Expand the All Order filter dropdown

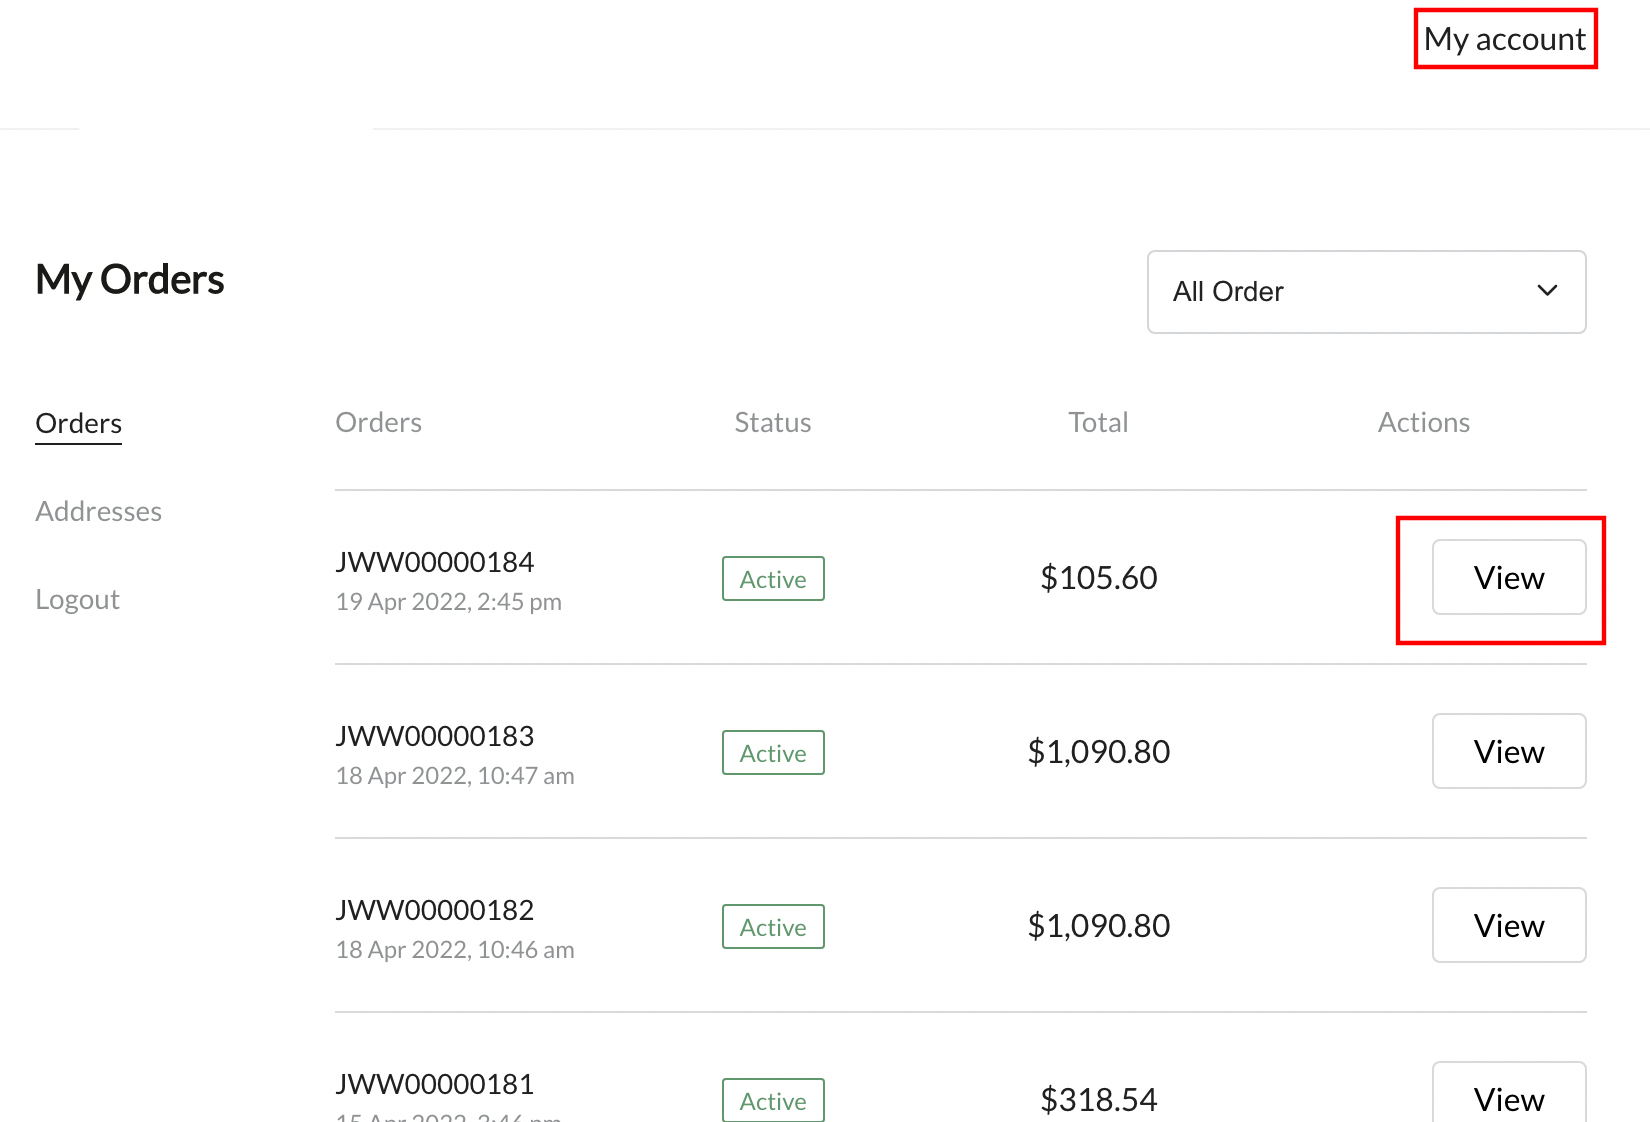(x=1365, y=291)
